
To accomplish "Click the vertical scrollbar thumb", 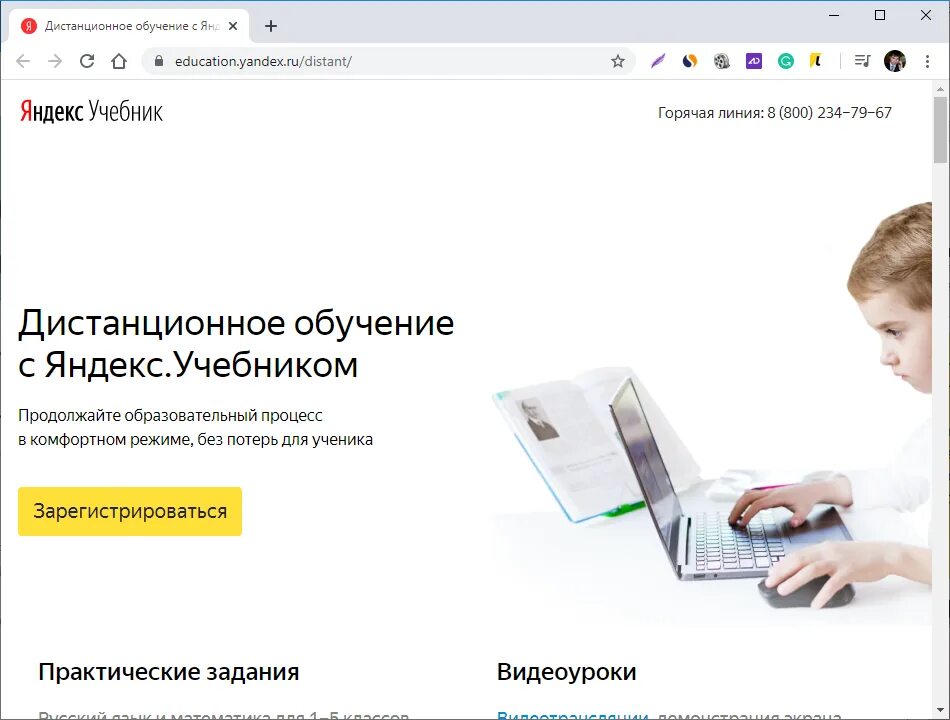I will click(x=940, y=130).
